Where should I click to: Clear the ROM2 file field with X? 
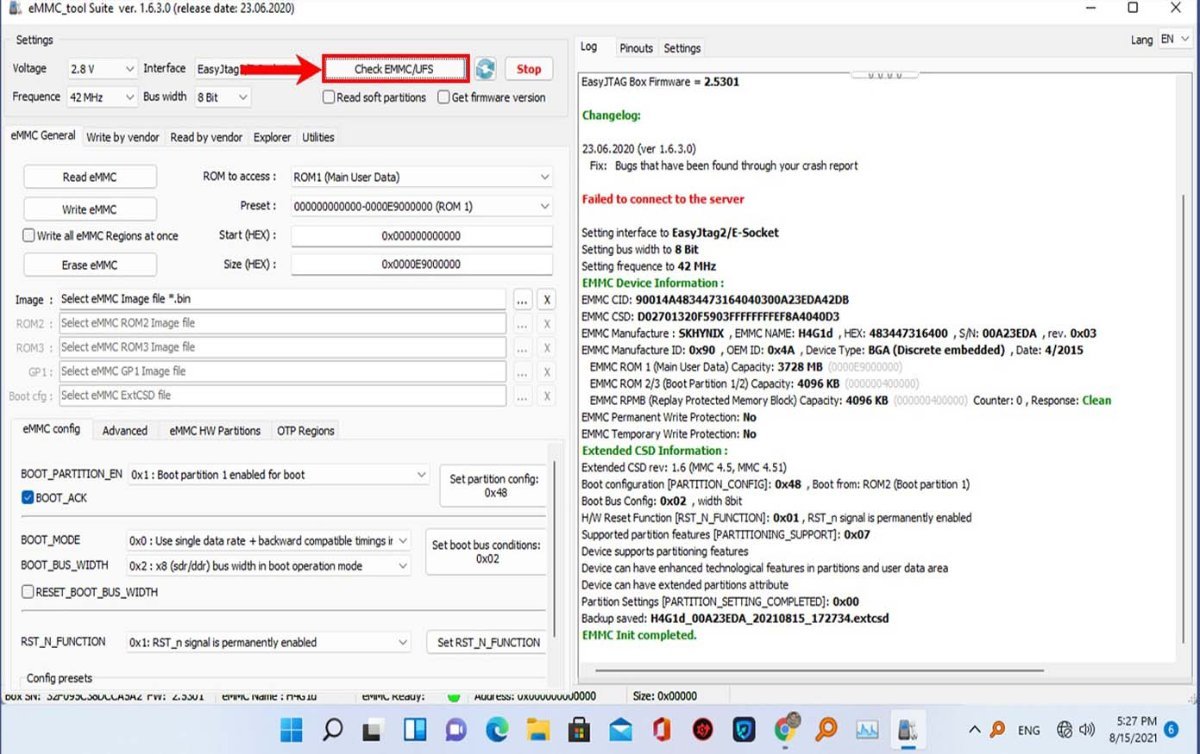click(x=547, y=323)
